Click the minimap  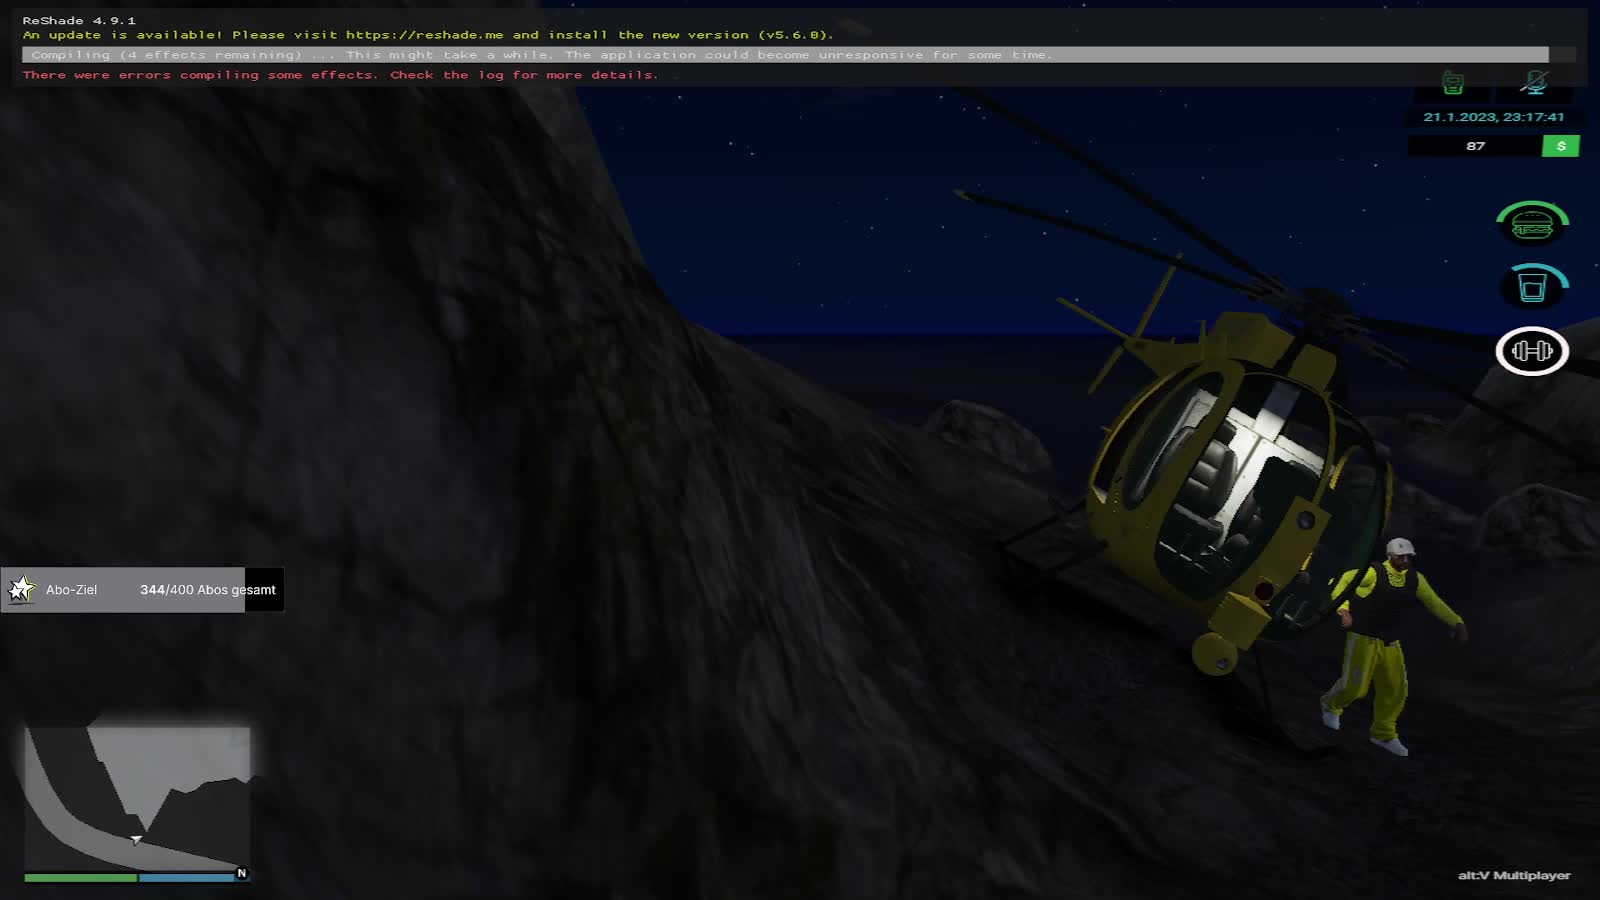pyautogui.click(x=137, y=798)
